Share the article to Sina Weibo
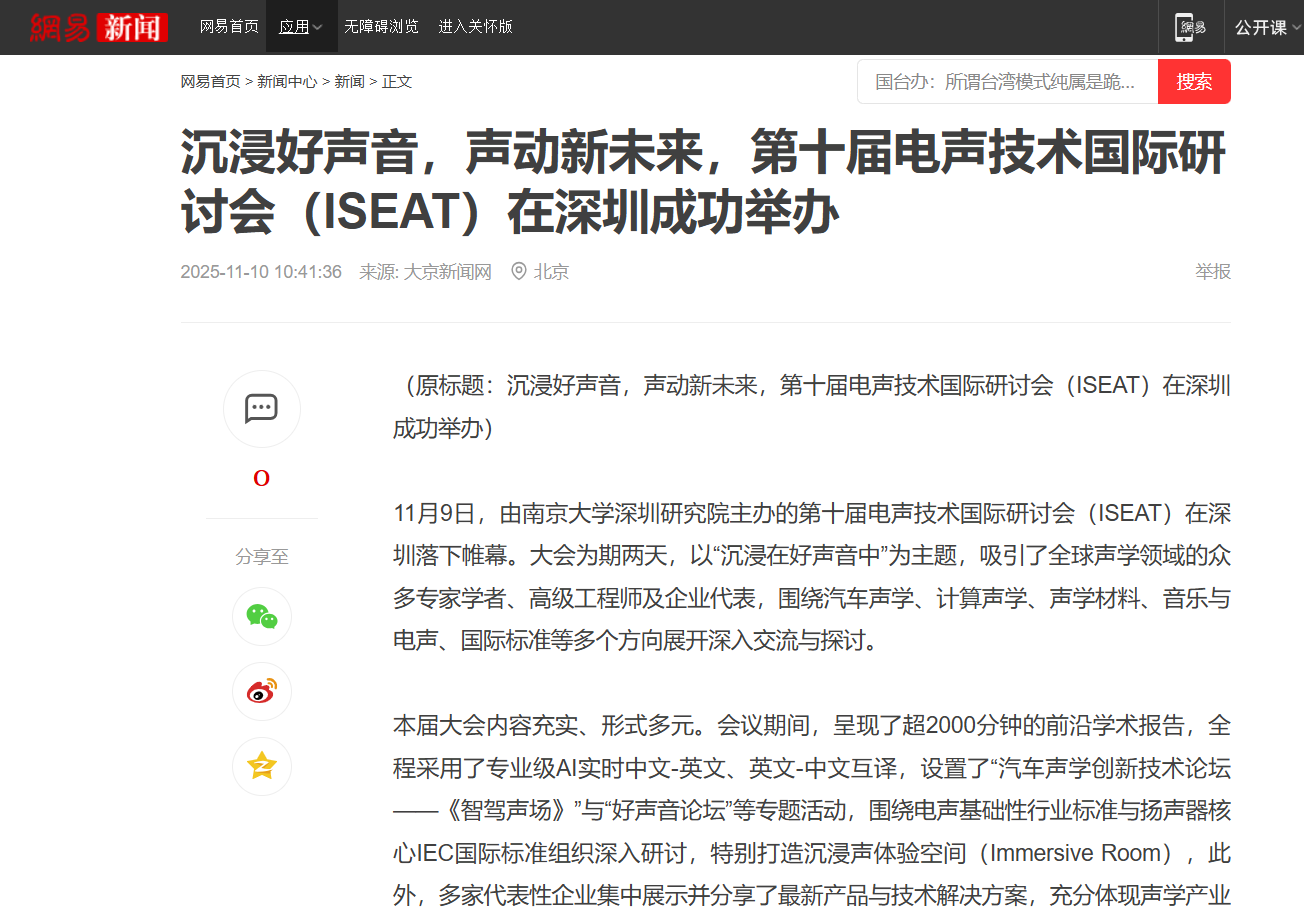1304x915 pixels. [261, 691]
